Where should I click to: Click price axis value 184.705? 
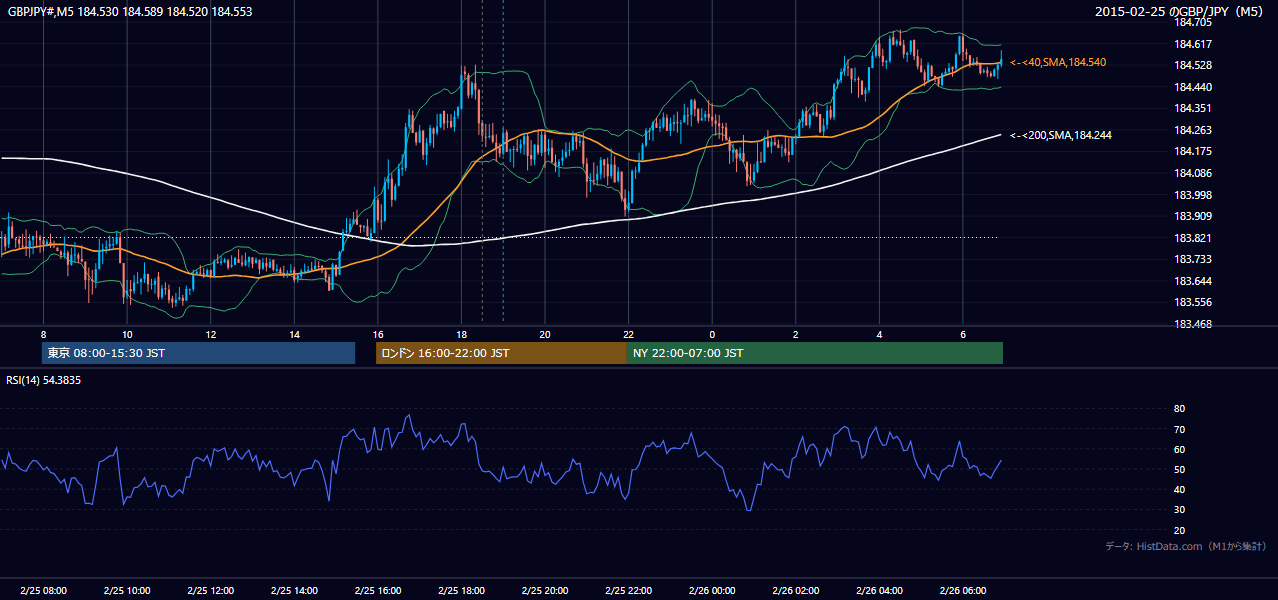click(1193, 22)
